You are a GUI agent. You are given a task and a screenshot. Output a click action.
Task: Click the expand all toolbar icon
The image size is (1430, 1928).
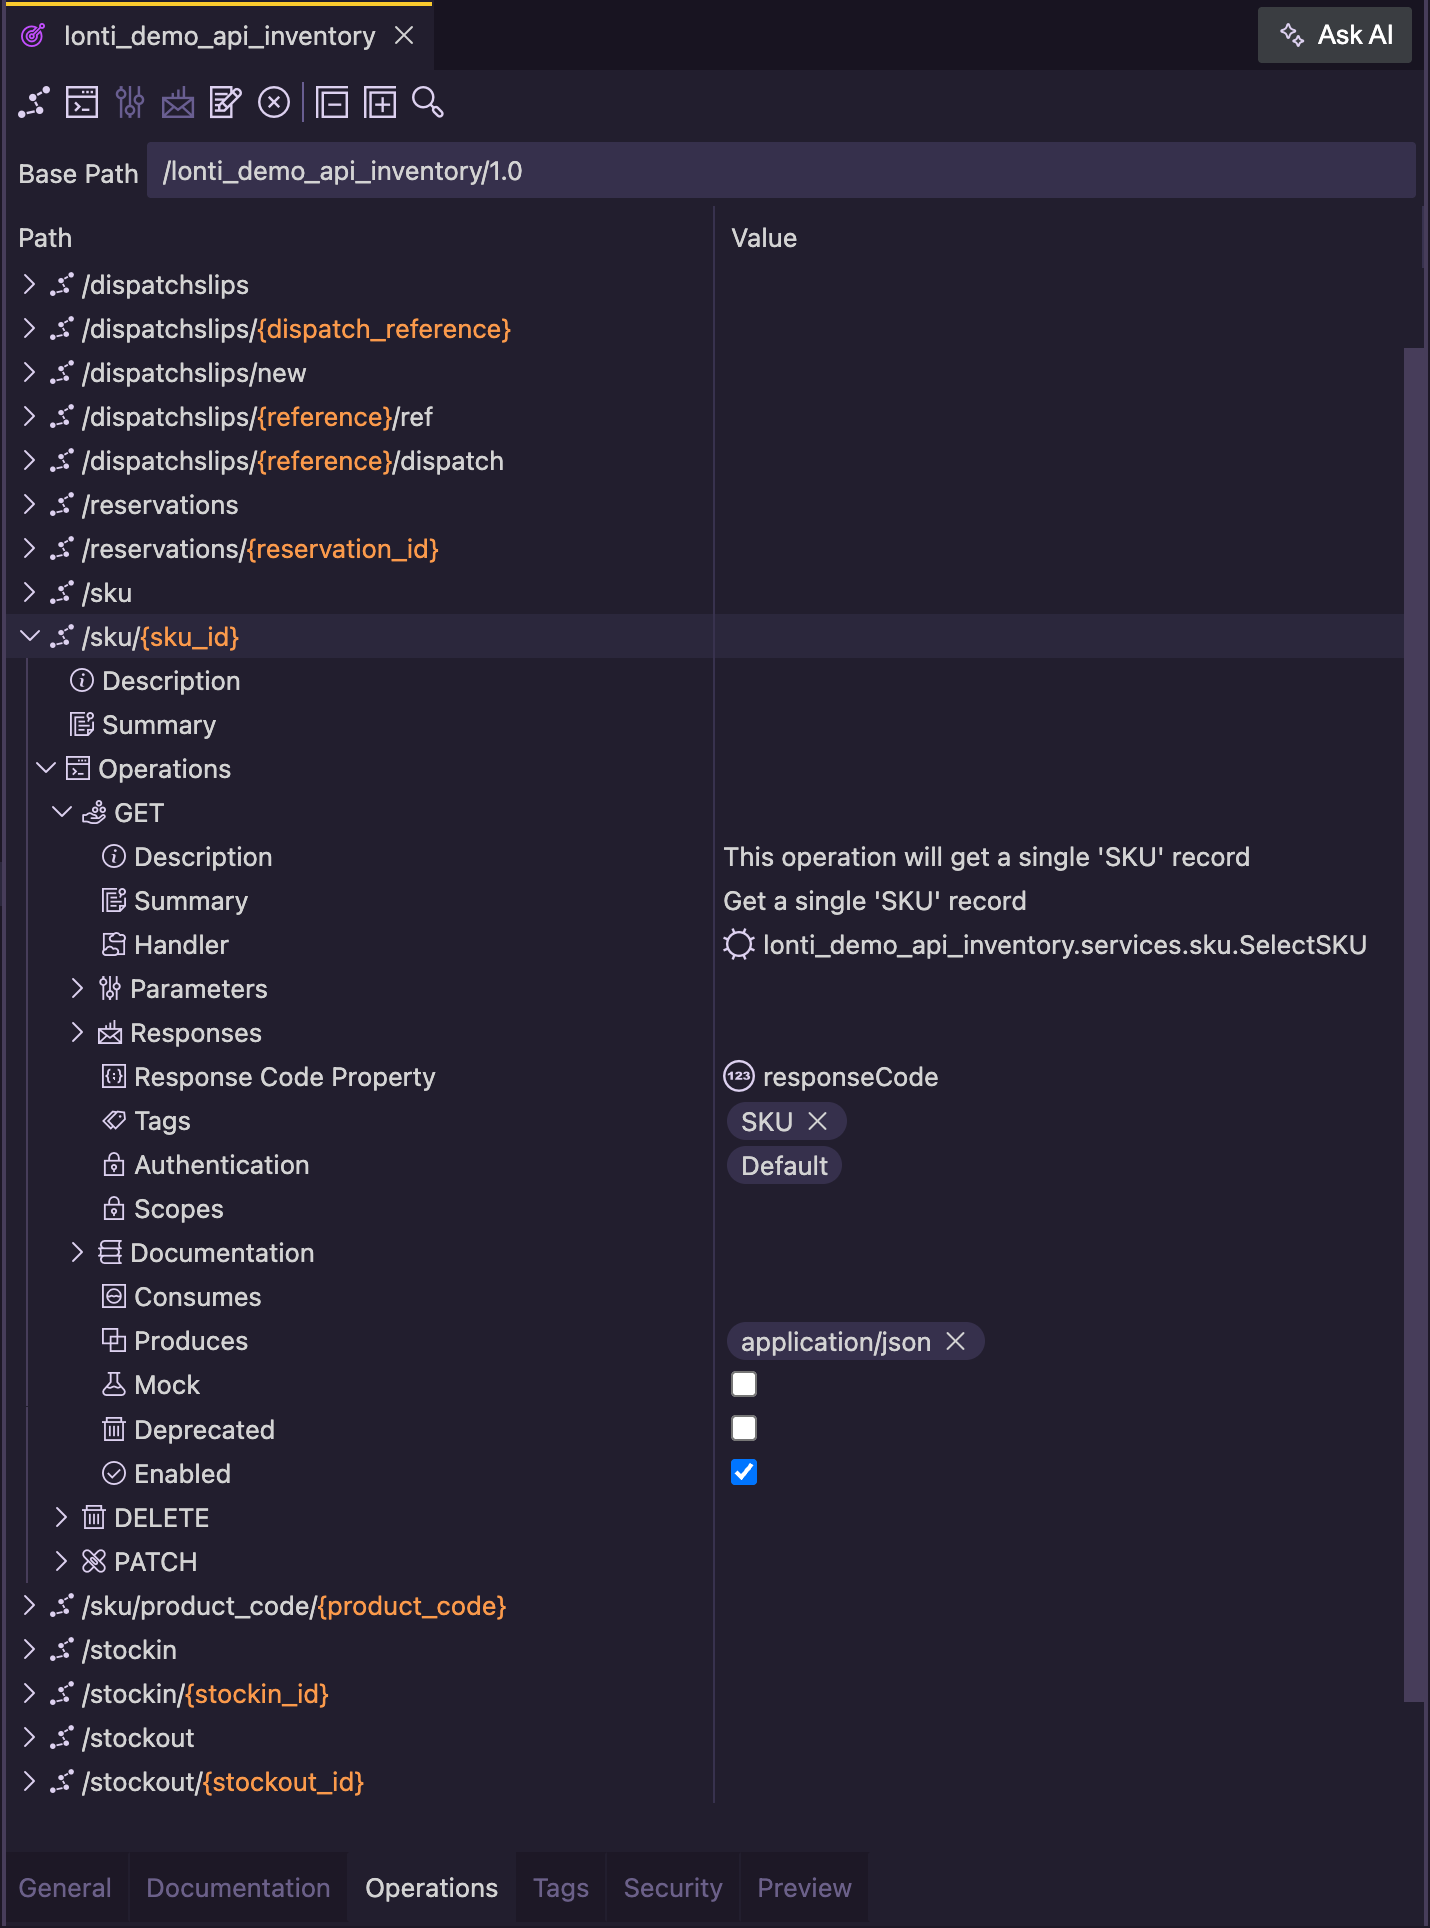coord(380,102)
